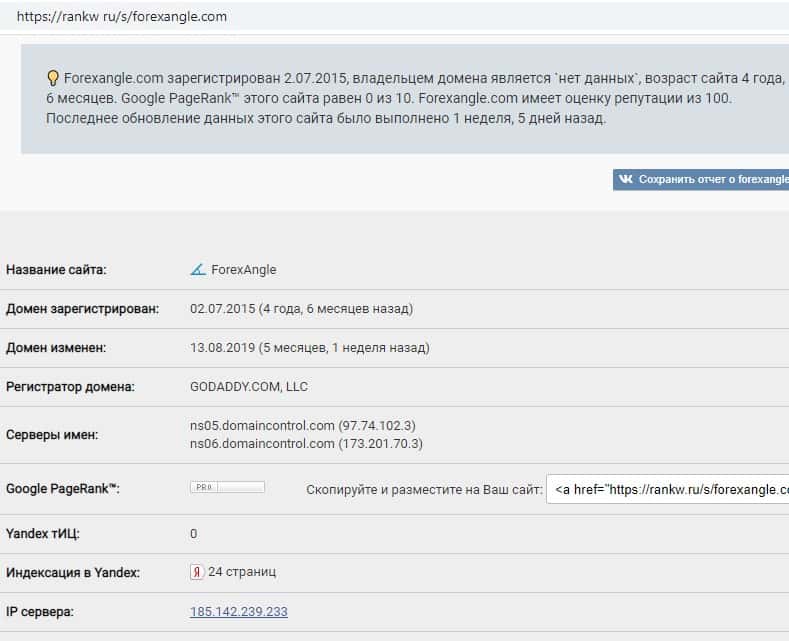Focus the embed code input field

click(x=667, y=489)
